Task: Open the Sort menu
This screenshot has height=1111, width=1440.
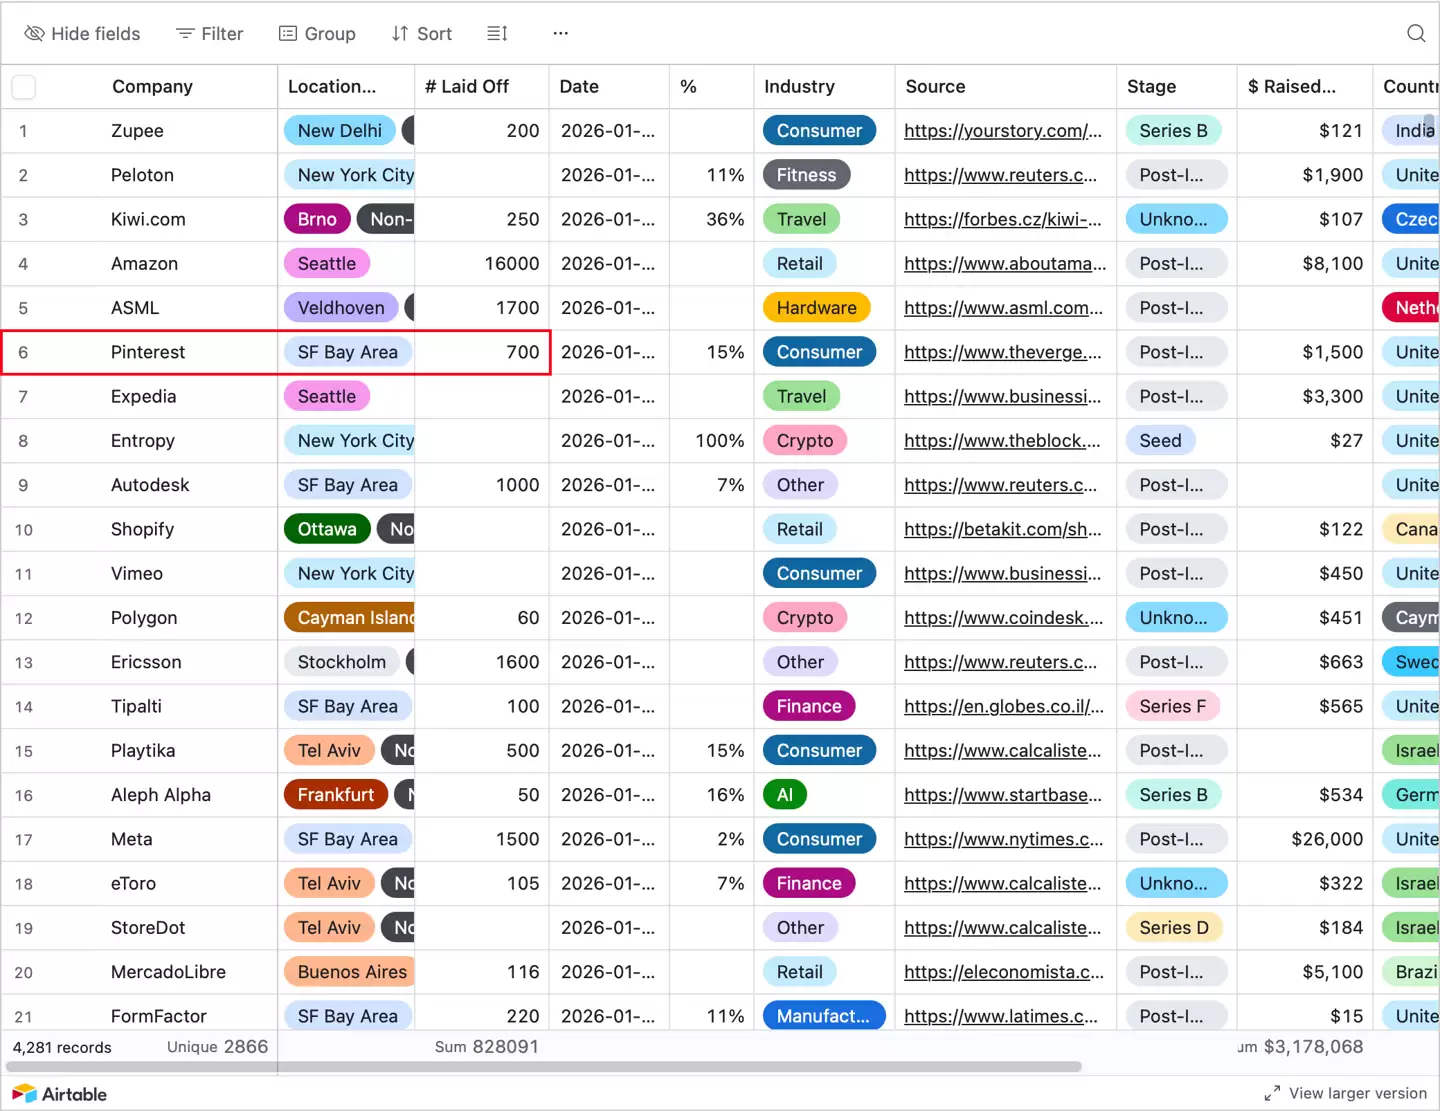Action: [x=422, y=33]
